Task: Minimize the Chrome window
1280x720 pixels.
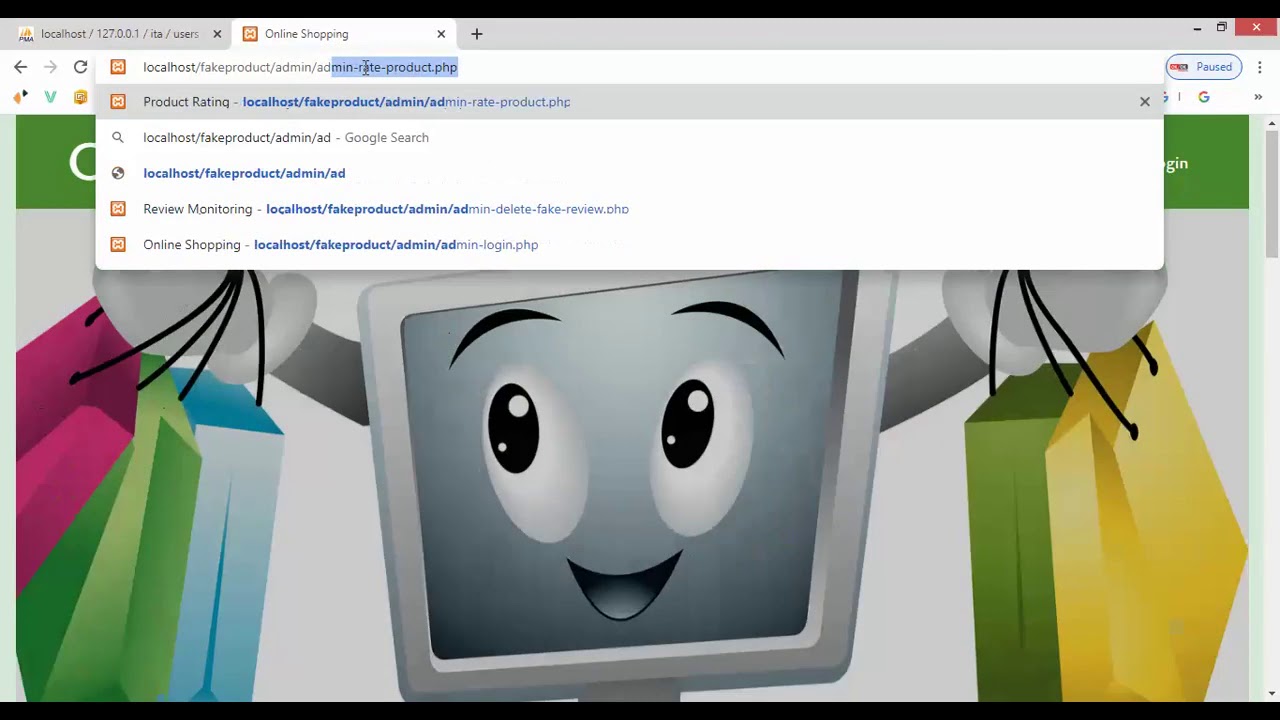Action: pyautogui.click(x=1197, y=28)
